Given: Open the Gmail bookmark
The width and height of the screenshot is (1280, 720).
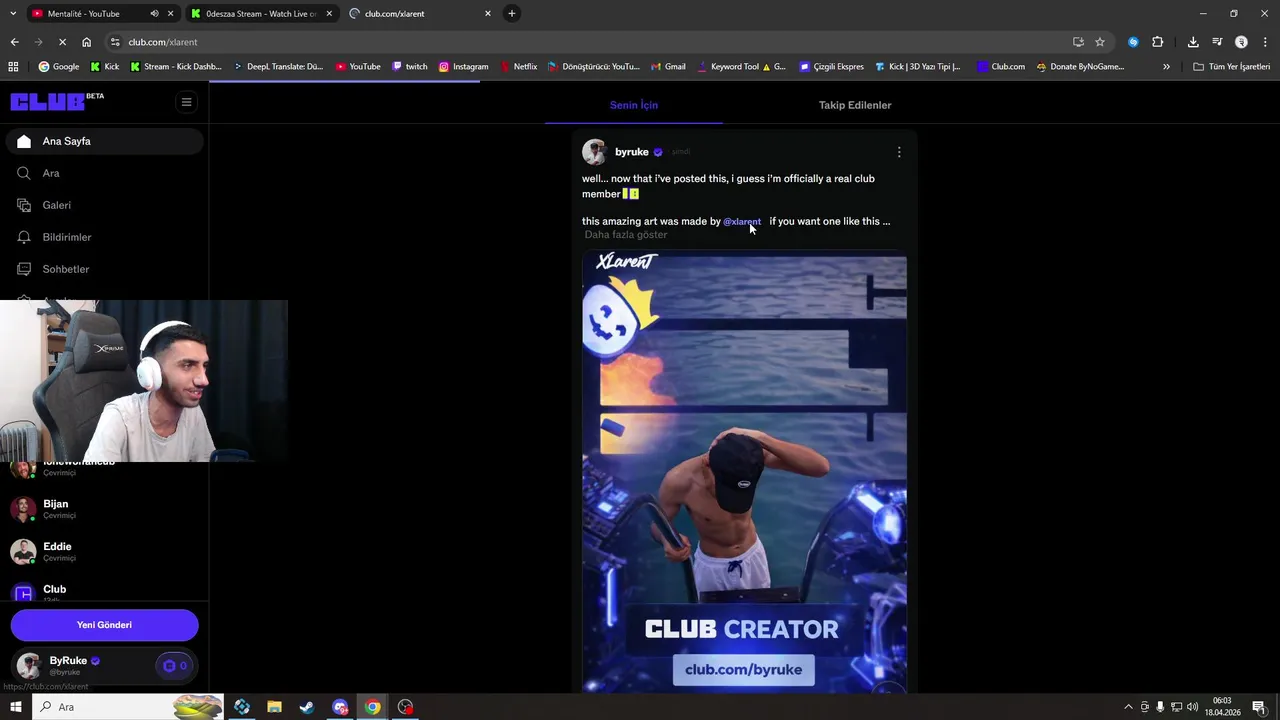Looking at the screenshot, I should click(668, 67).
